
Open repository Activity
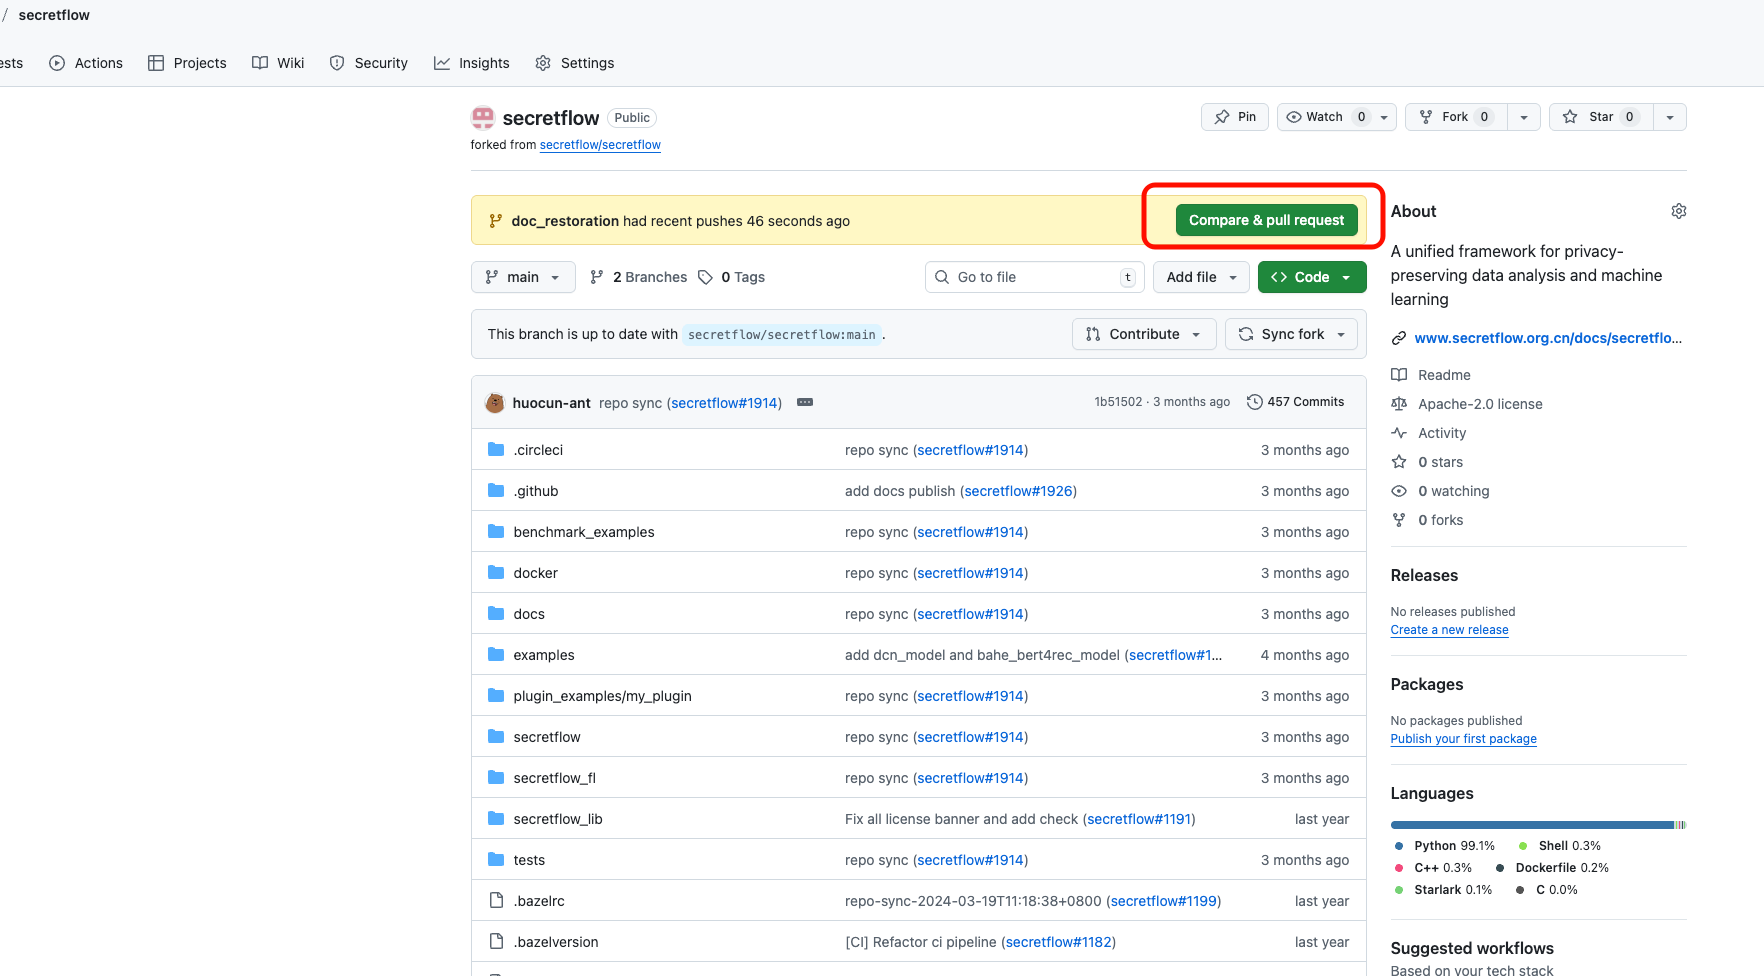pos(1429,433)
